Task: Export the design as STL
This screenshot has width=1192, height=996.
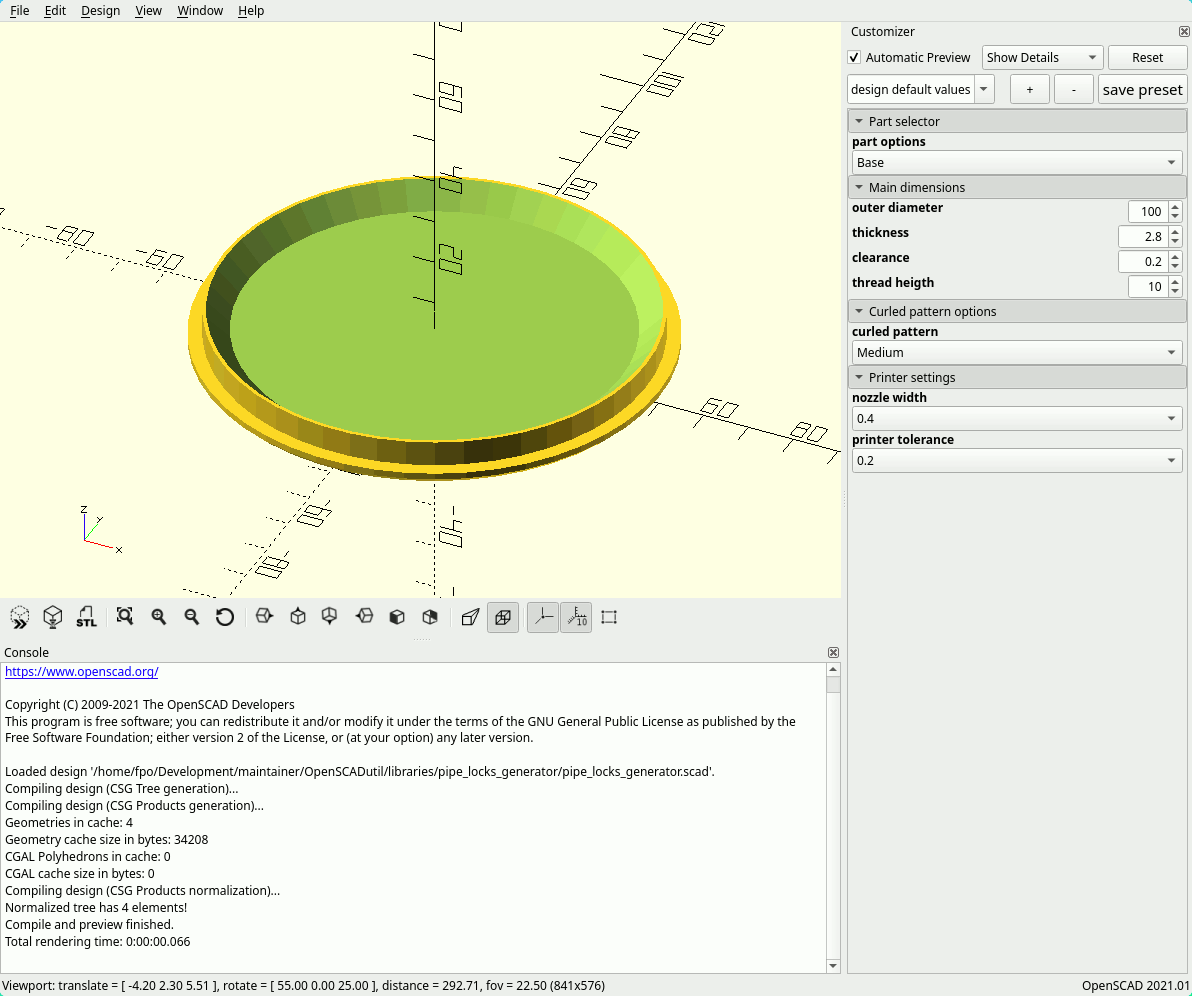Action: 87,617
